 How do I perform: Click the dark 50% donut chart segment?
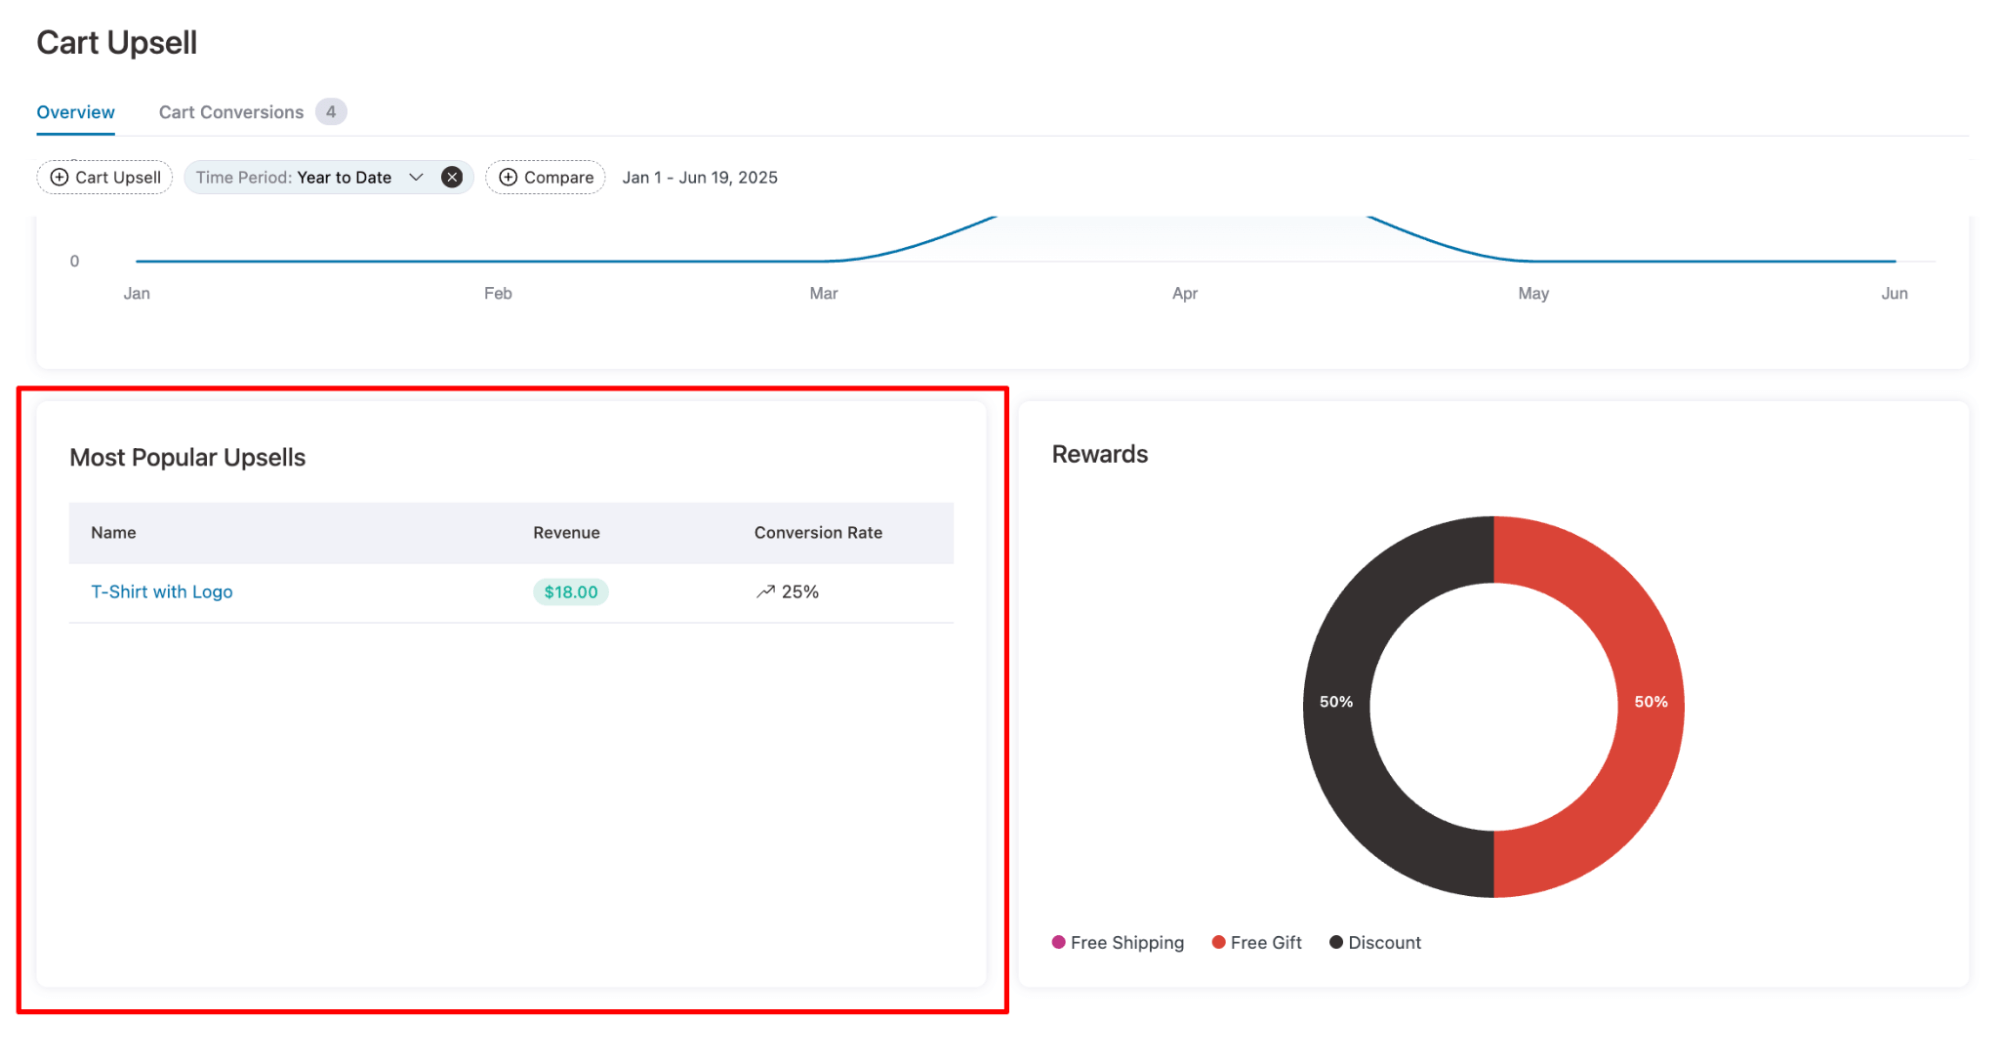click(x=1336, y=702)
